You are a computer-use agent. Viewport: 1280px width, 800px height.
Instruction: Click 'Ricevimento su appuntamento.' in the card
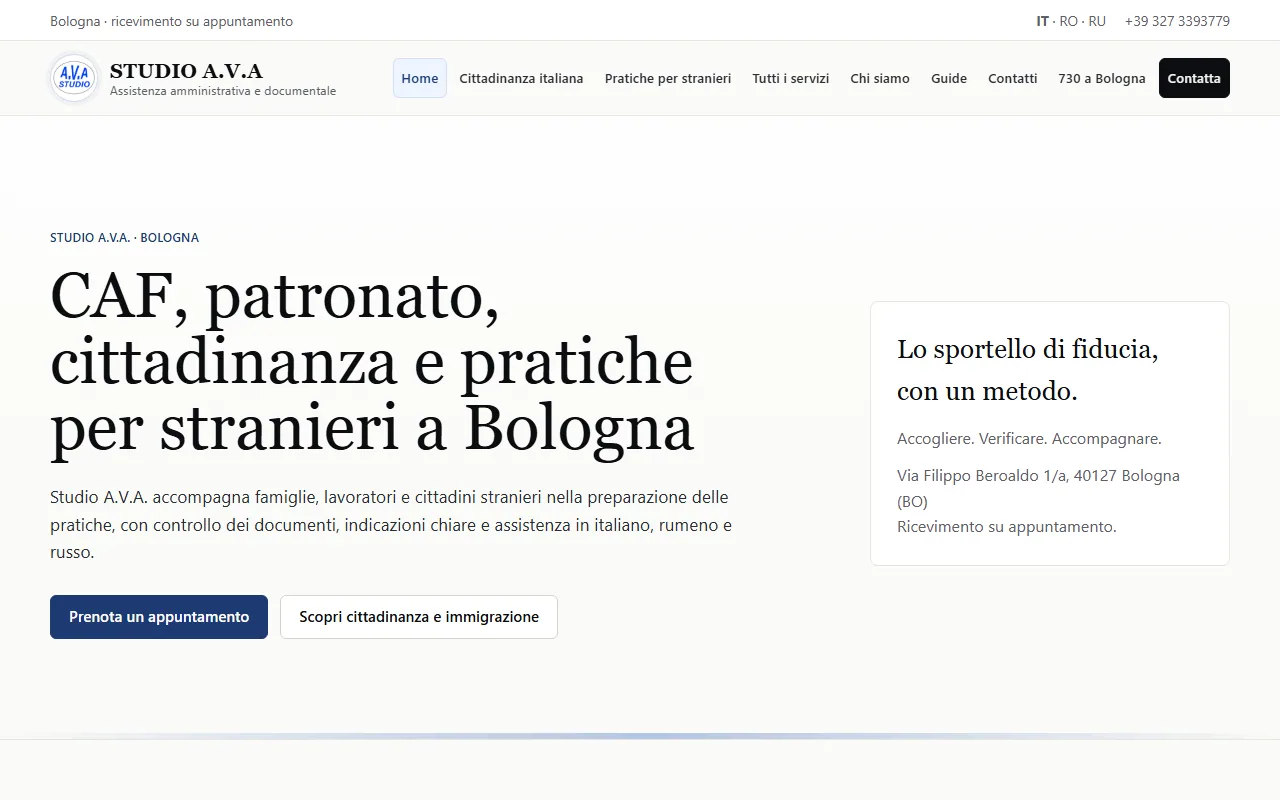1007,527
